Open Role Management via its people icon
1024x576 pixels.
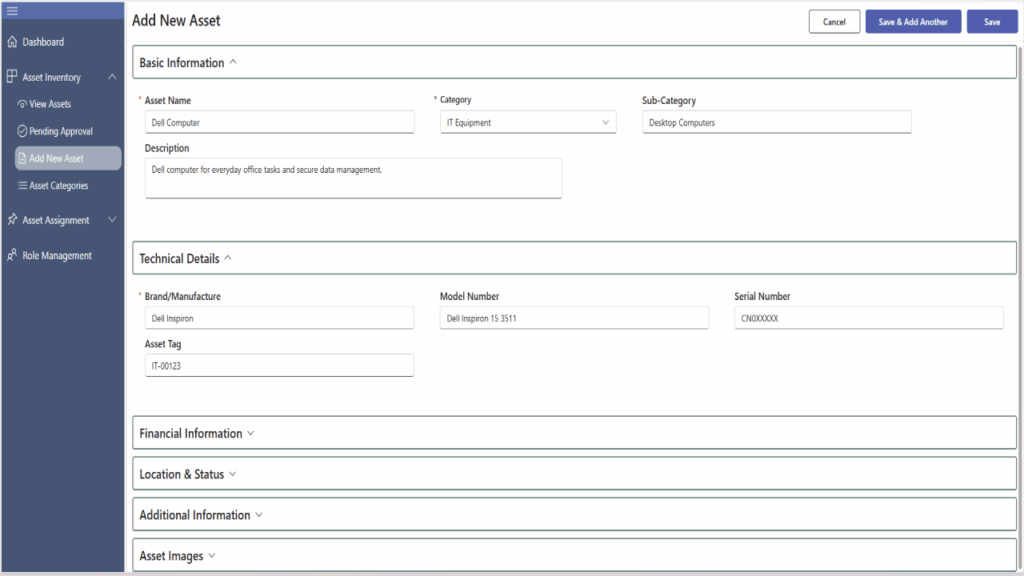tap(12, 255)
